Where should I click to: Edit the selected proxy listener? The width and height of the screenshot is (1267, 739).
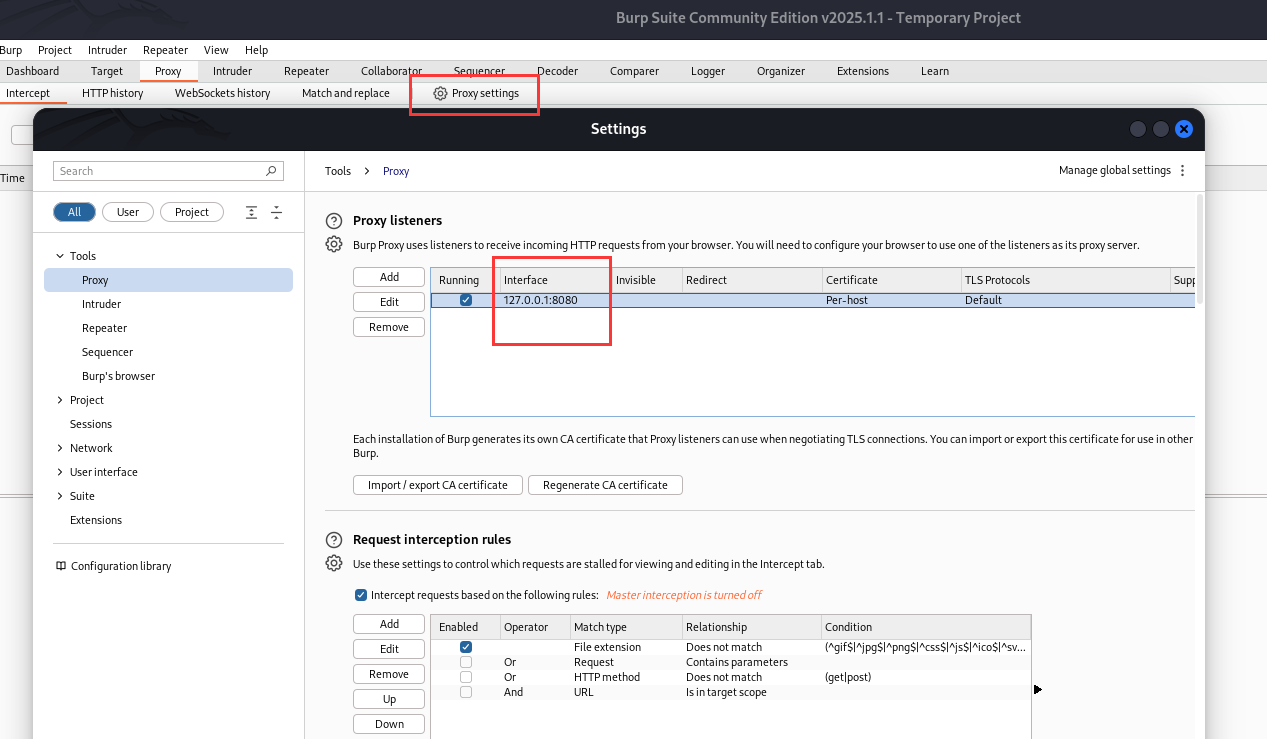coord(389,302)
